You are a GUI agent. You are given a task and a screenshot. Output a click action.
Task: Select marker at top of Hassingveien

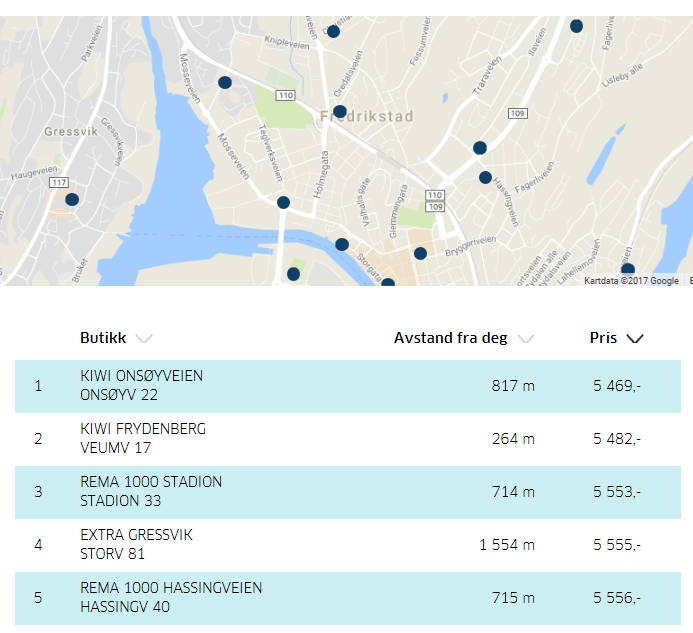click(x=485, y=178)
